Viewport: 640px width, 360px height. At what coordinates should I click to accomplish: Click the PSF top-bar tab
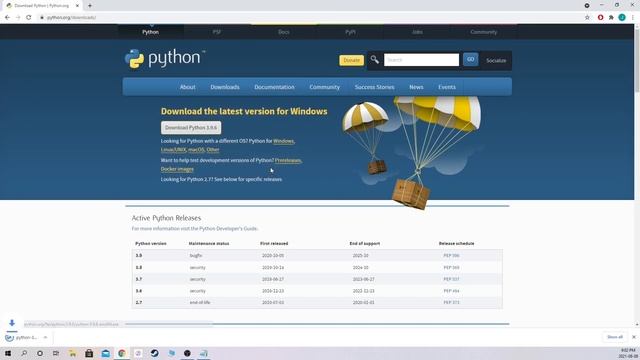pos(217,32)
